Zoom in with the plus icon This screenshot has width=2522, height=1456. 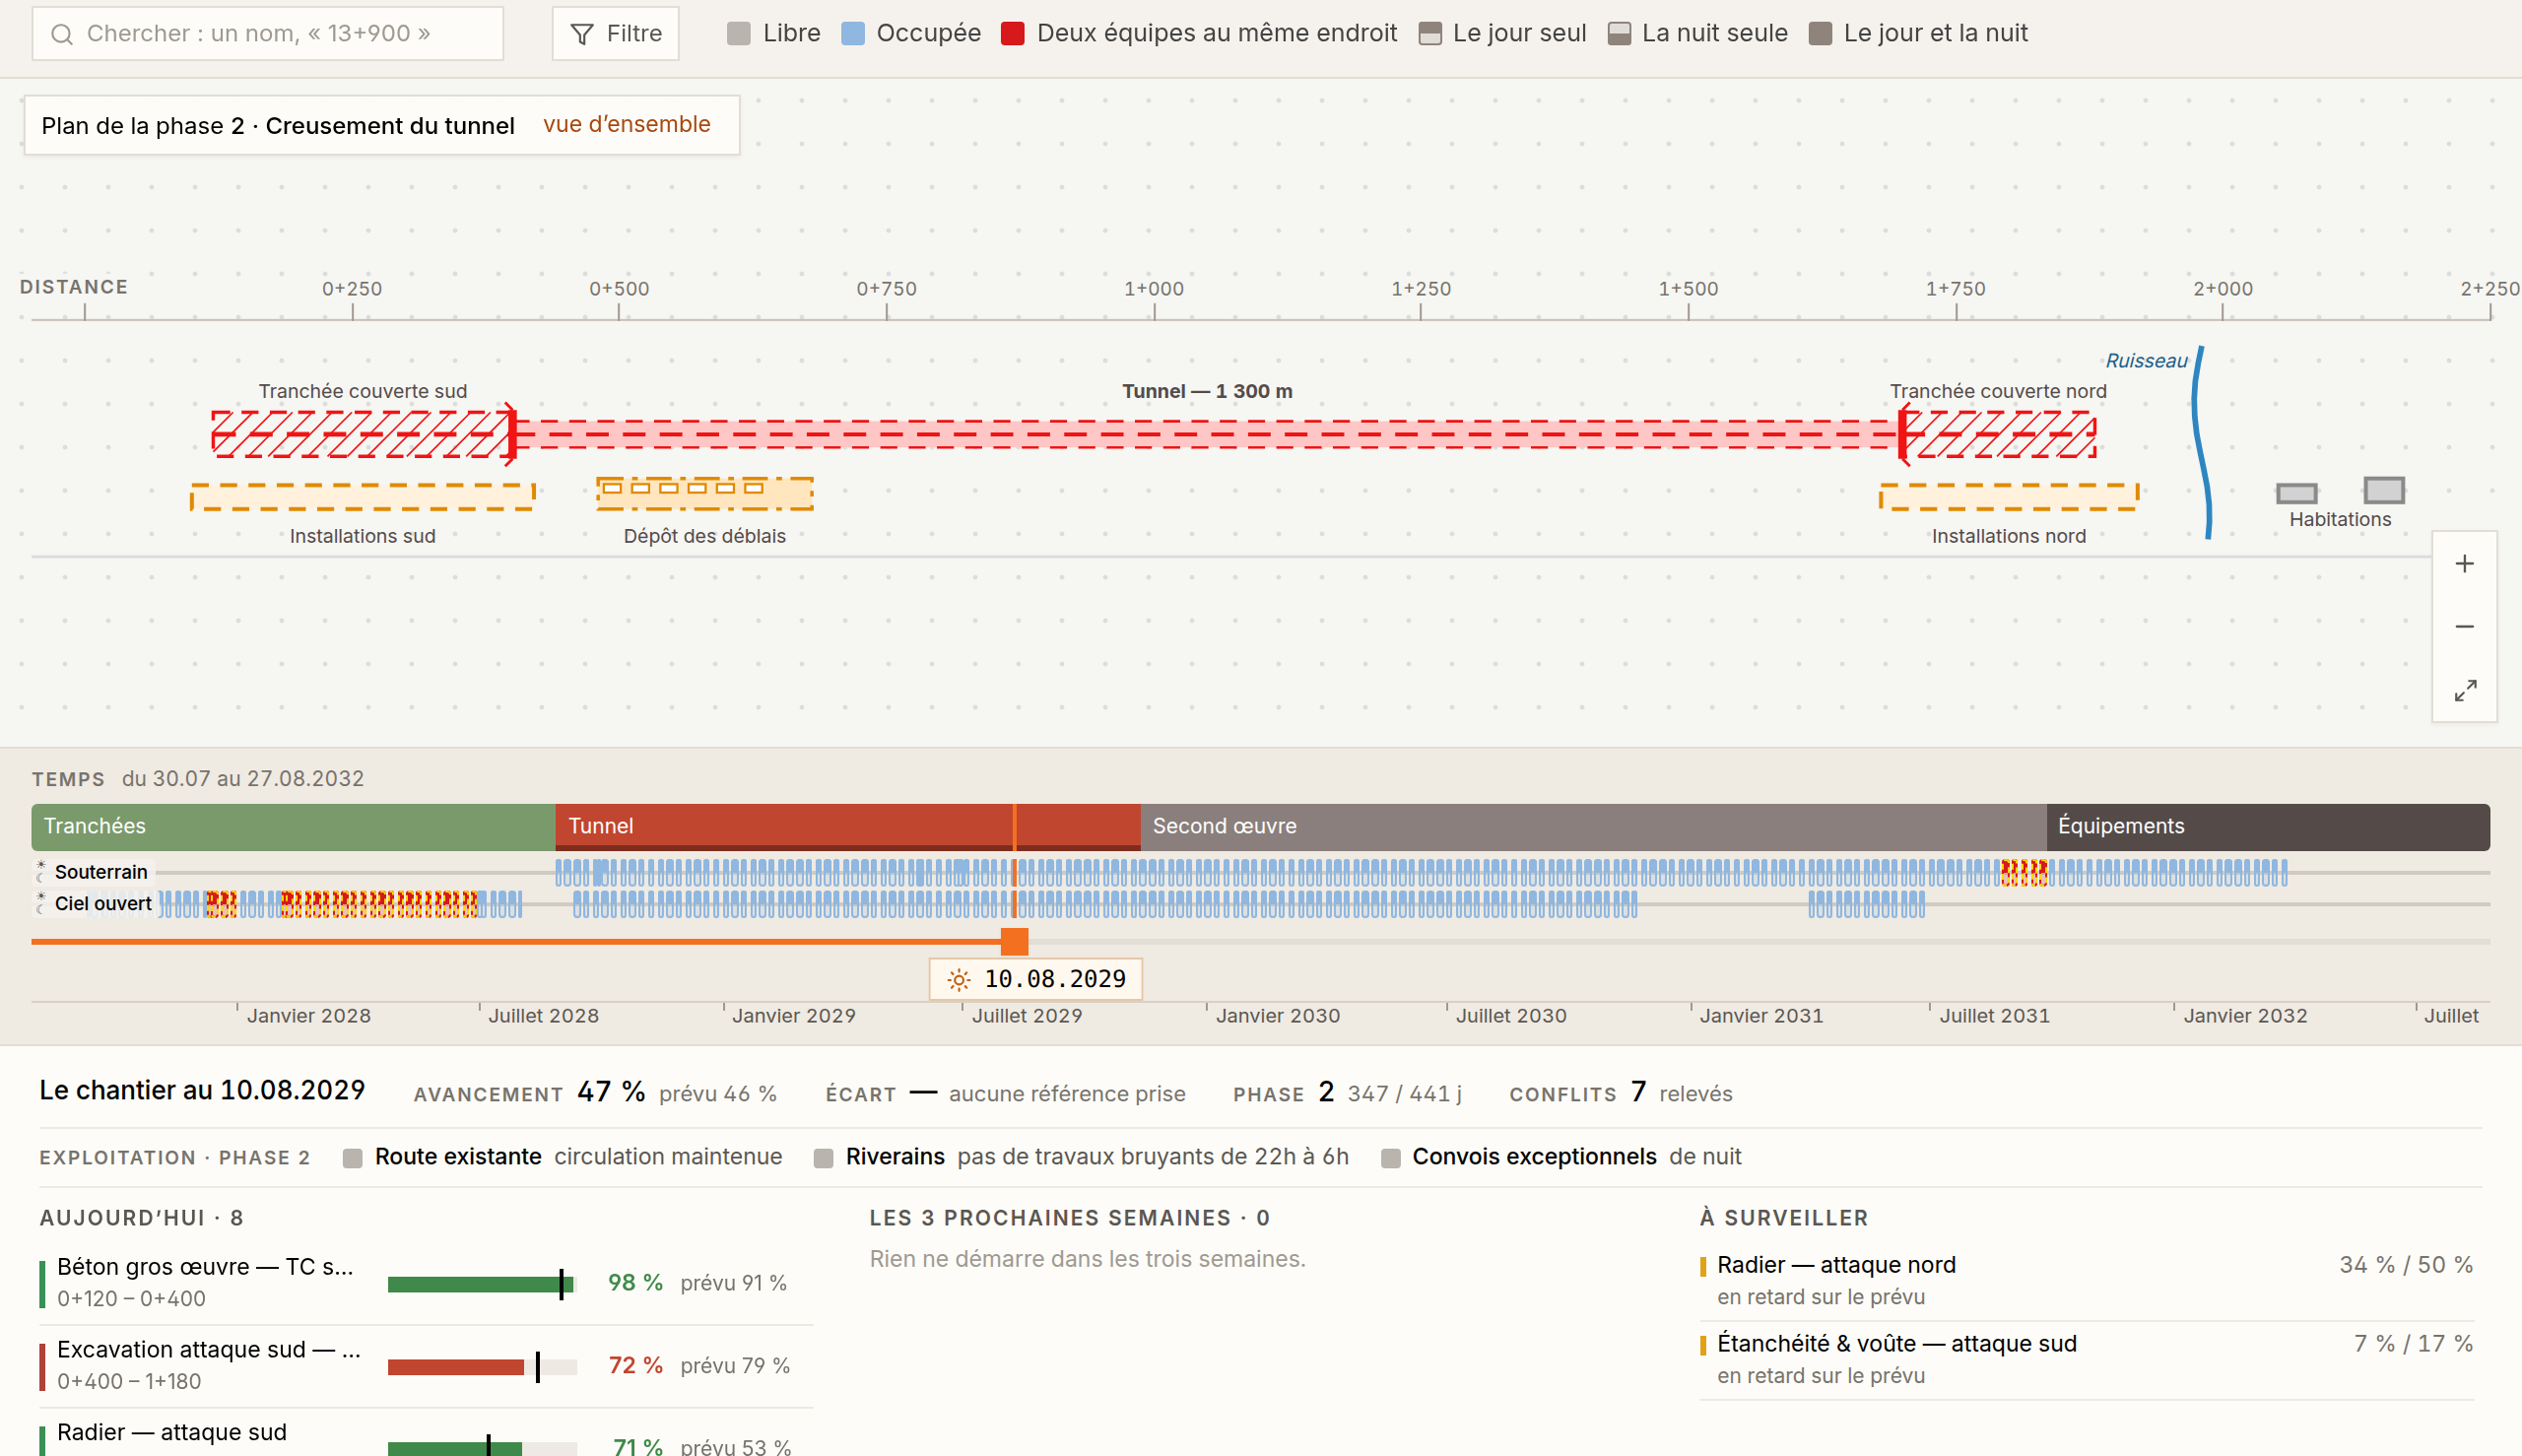pyautogui.click(x=2464, y=564)
